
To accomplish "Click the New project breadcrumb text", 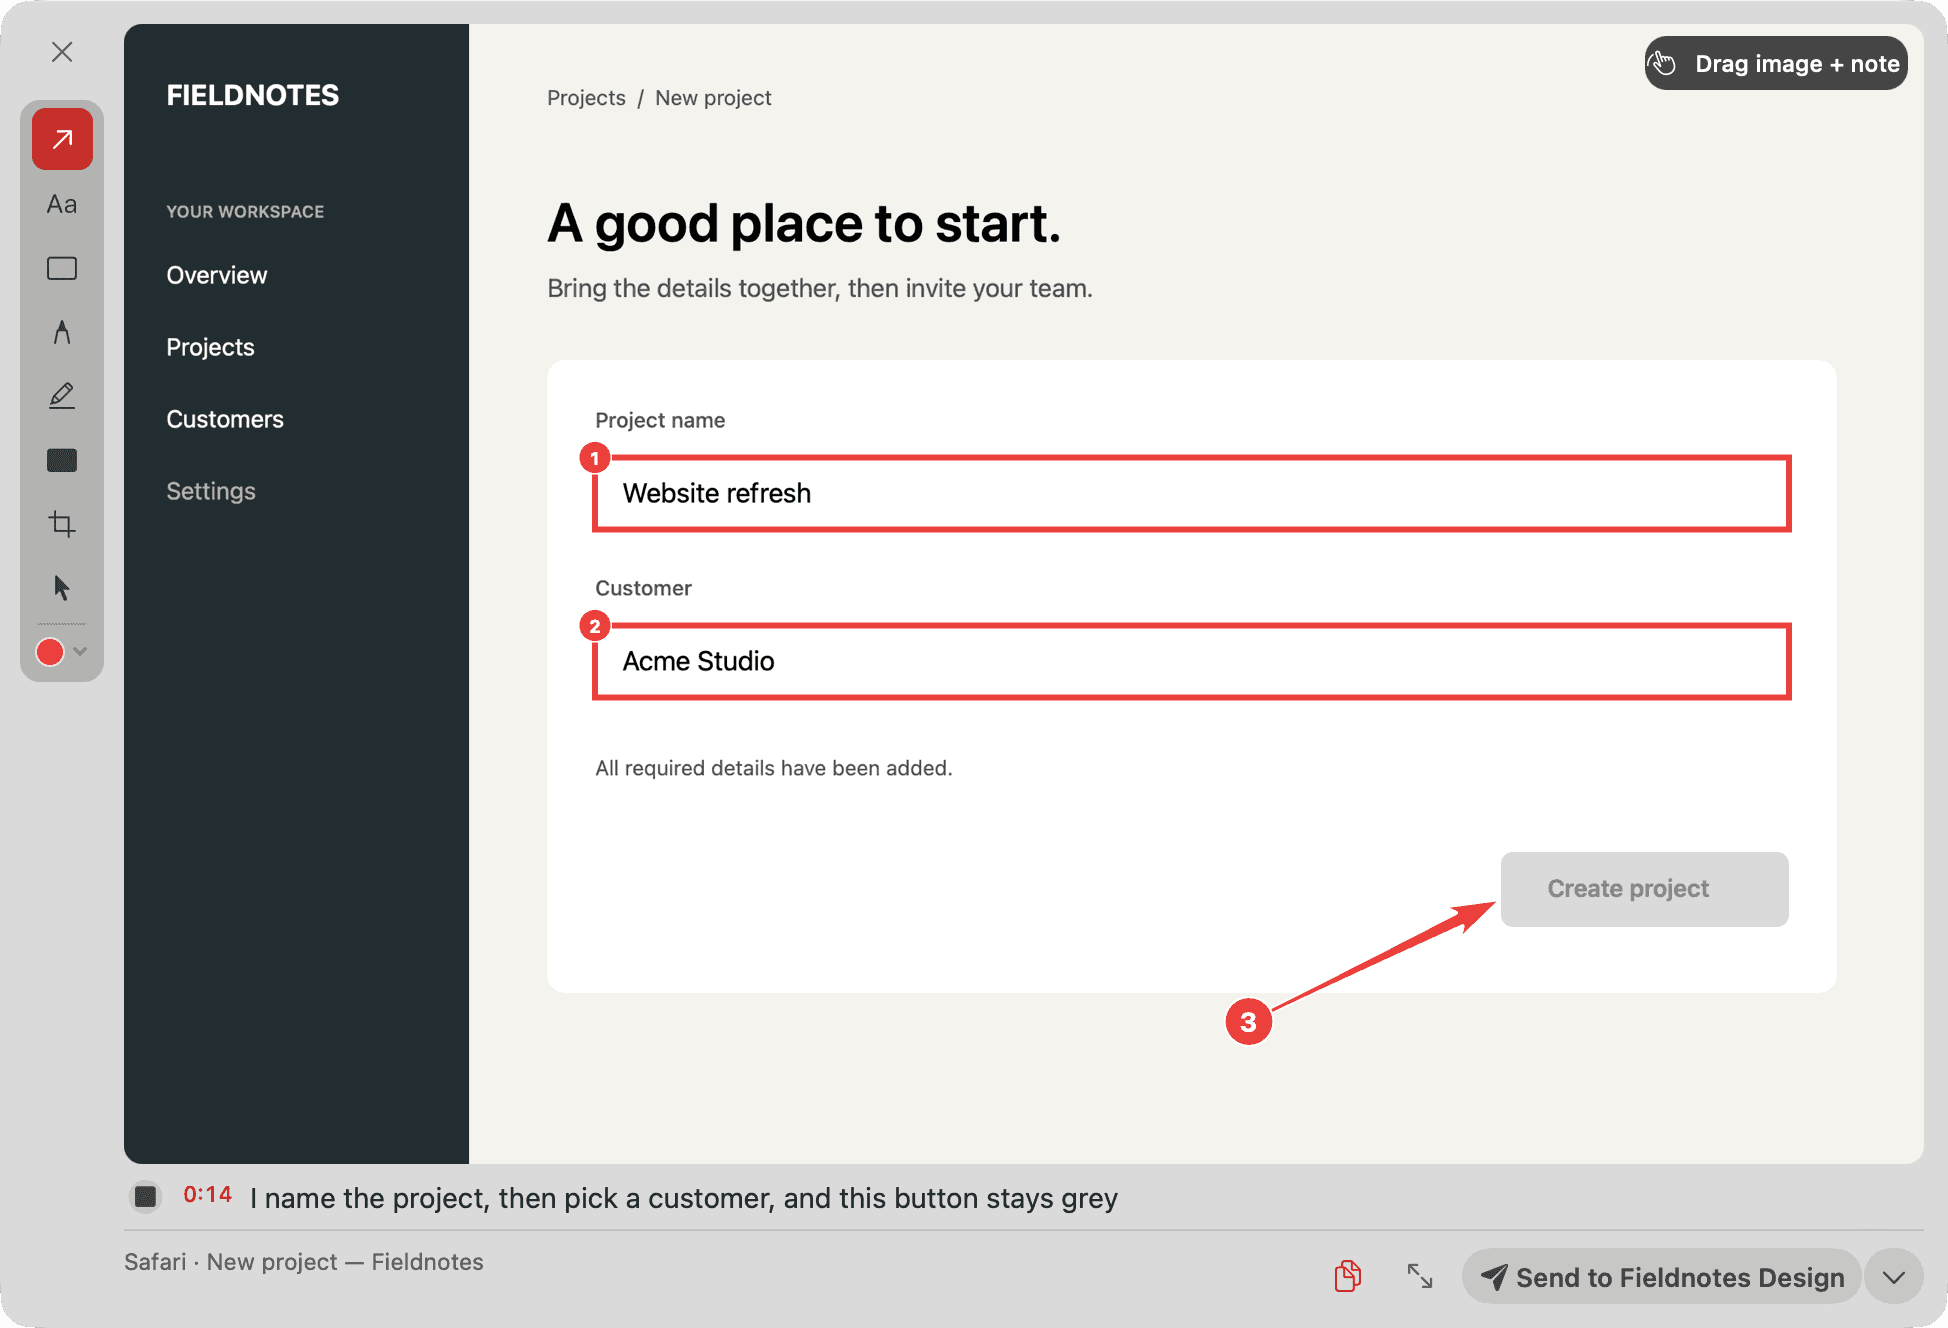I will (713, 98).
